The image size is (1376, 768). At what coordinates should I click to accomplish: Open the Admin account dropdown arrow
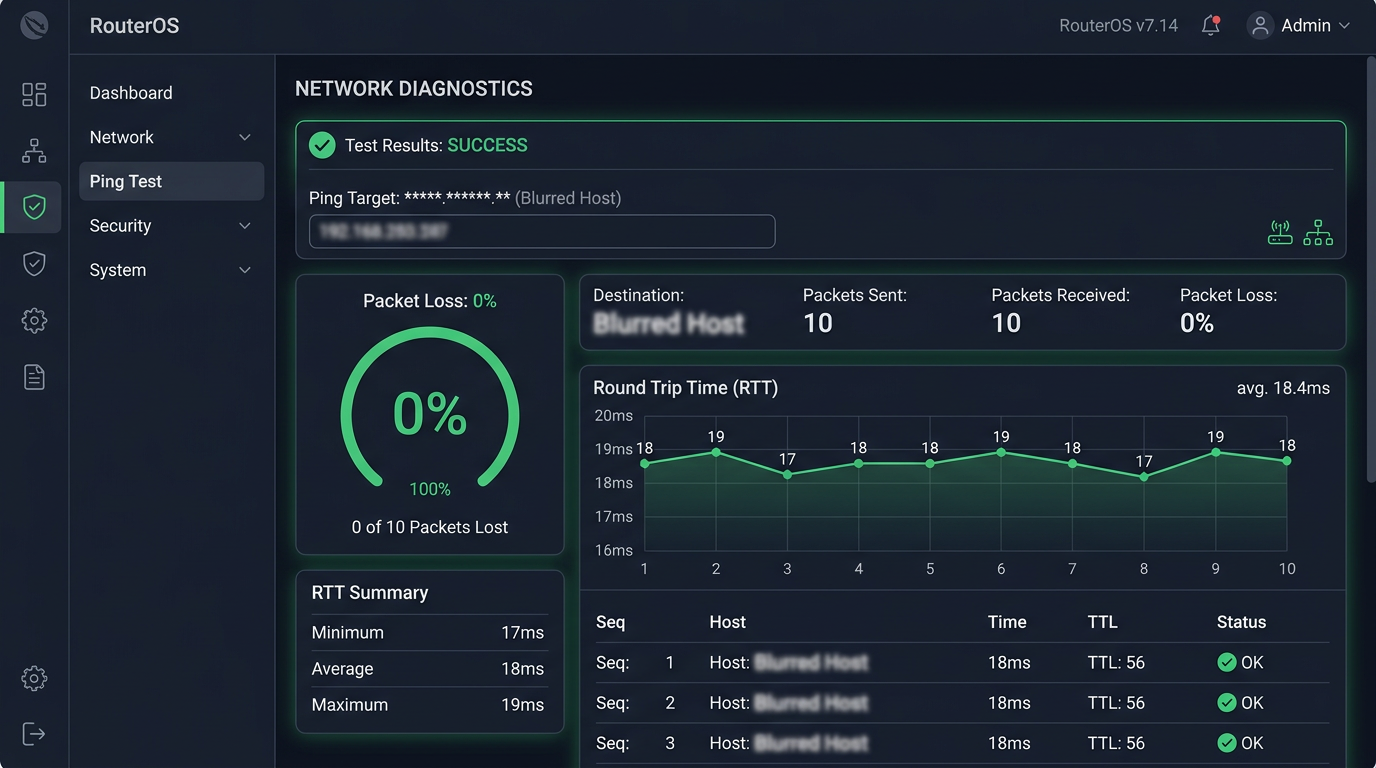(x=1344, y=26)
